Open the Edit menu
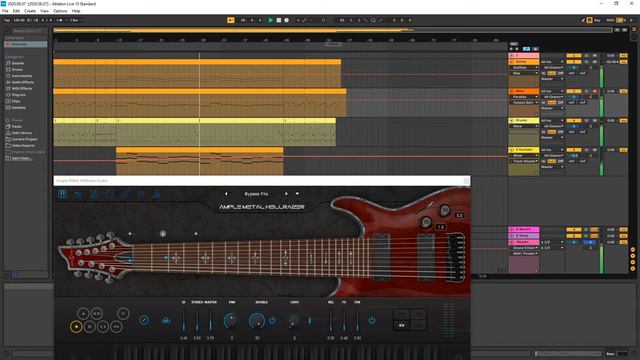The image size is (640, 360). 16,11
